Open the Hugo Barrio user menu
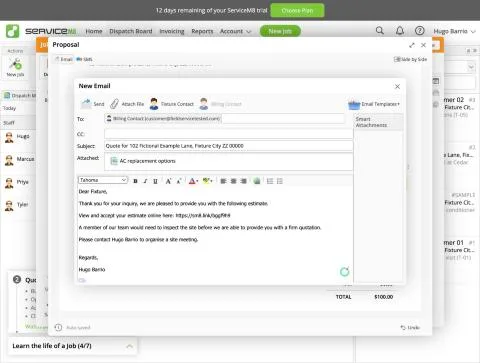Viewport: 480px width, 363px height. click(x=454, y=31)
